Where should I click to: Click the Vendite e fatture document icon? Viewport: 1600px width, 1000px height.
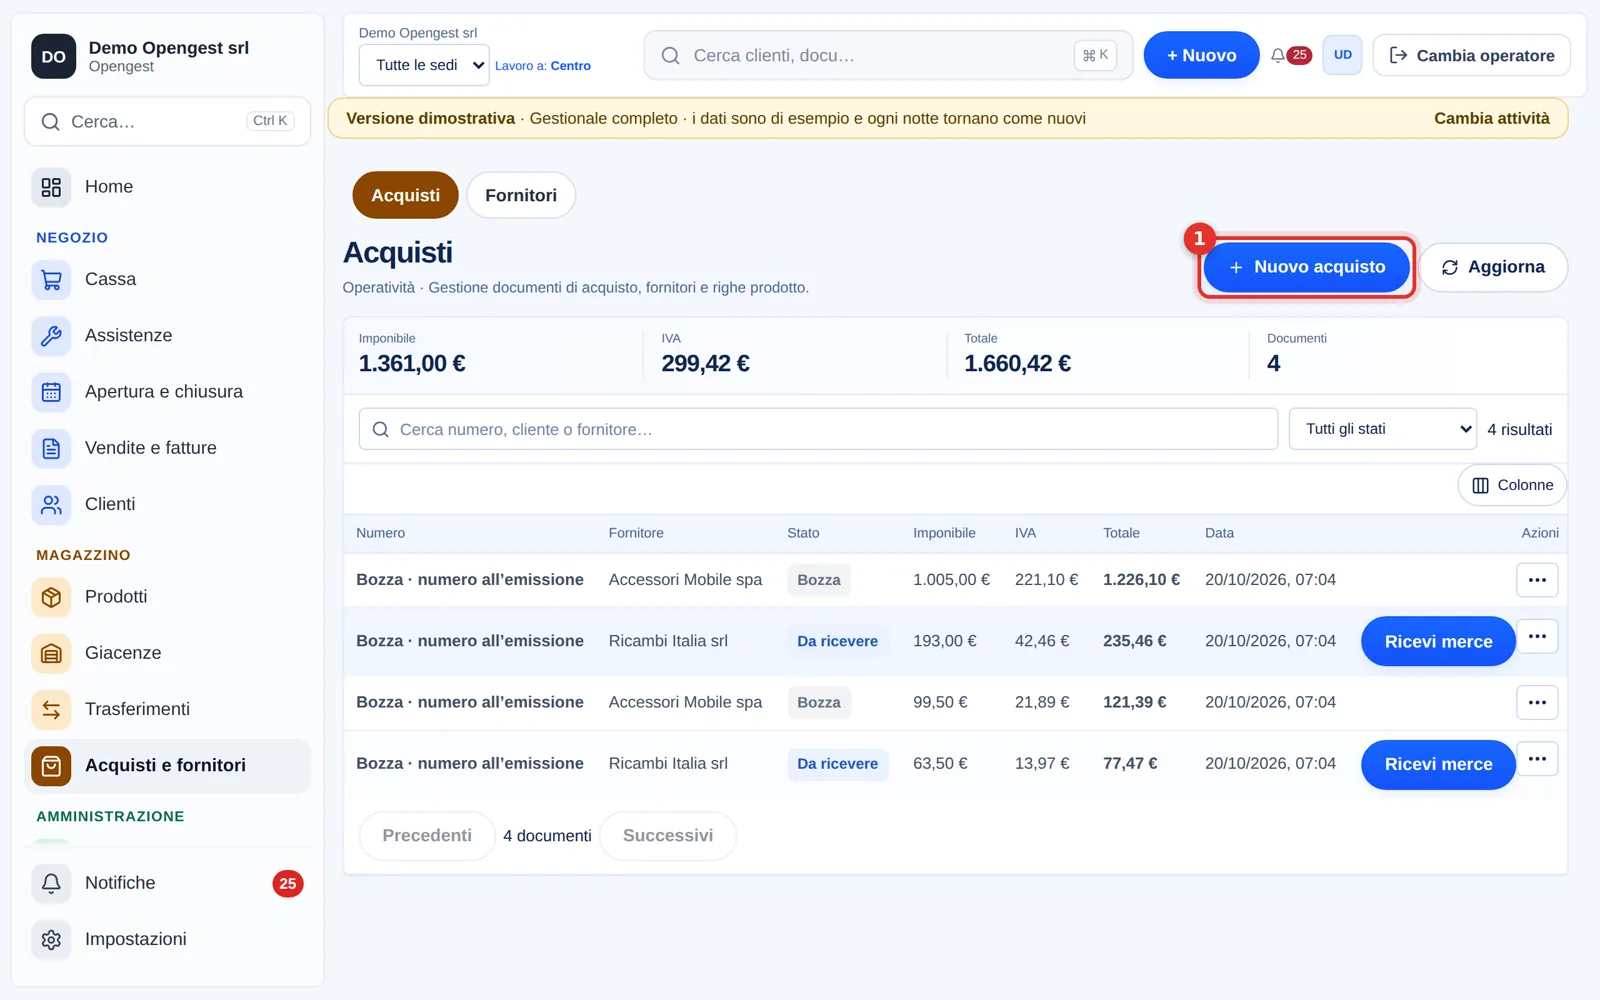pyautogui.click(x=51, y=448)
